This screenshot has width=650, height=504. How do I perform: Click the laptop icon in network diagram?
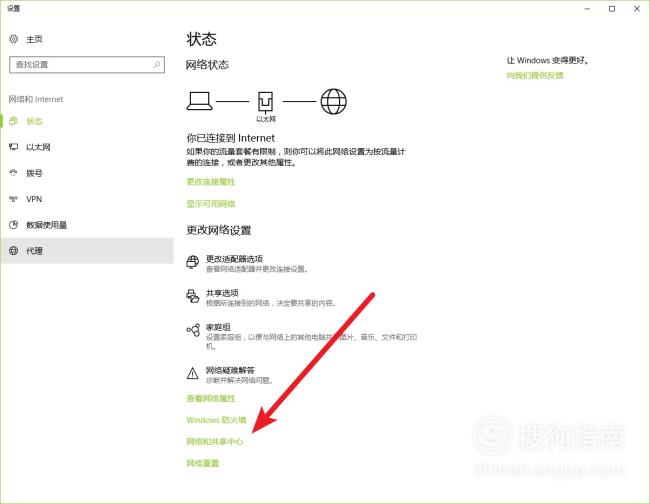point(199,101)
